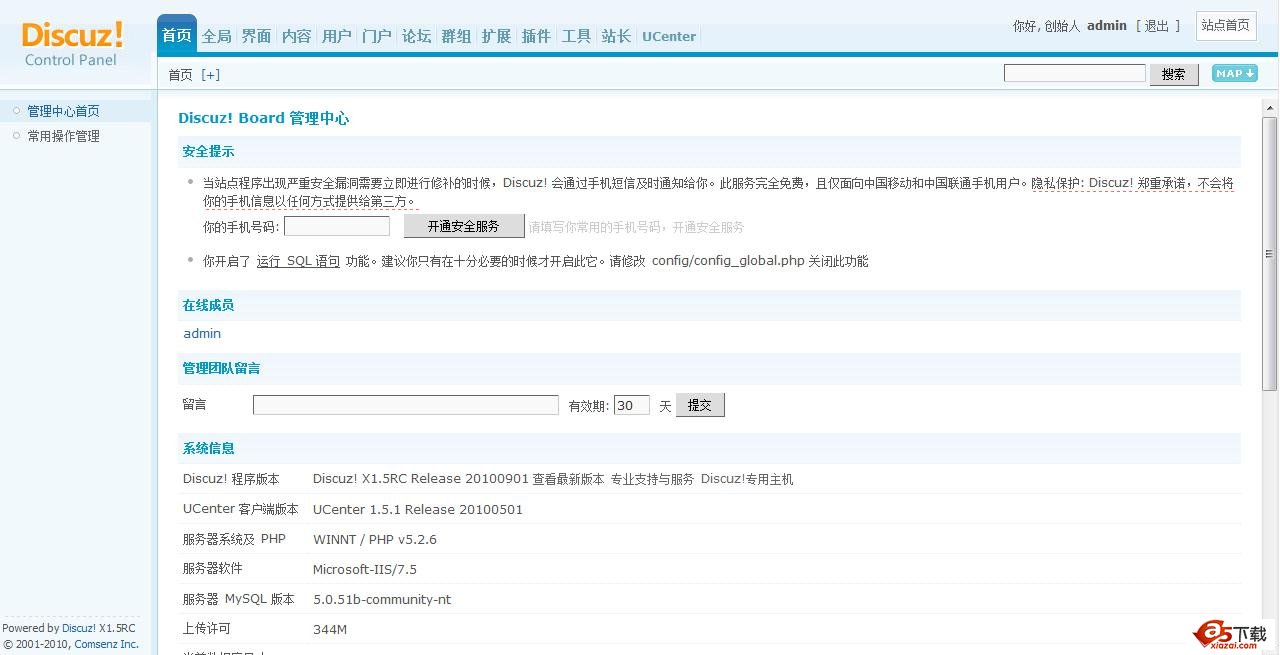1280x655 pixels.
Task: Click the 站点首页 button
Action: click(1225, 26)
